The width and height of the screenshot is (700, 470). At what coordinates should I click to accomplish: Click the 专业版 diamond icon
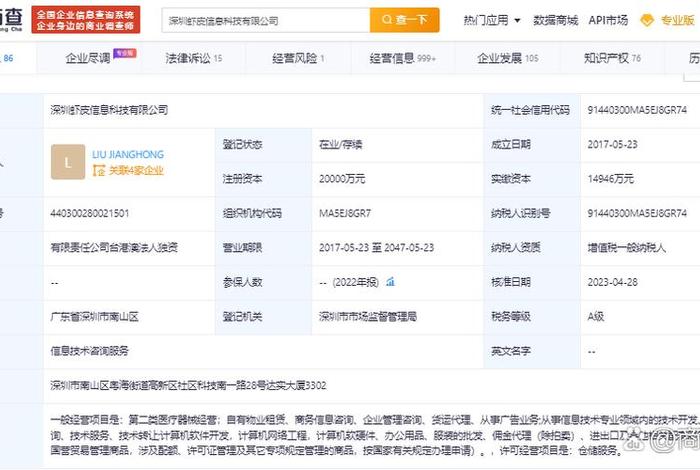tap(647, 20)
